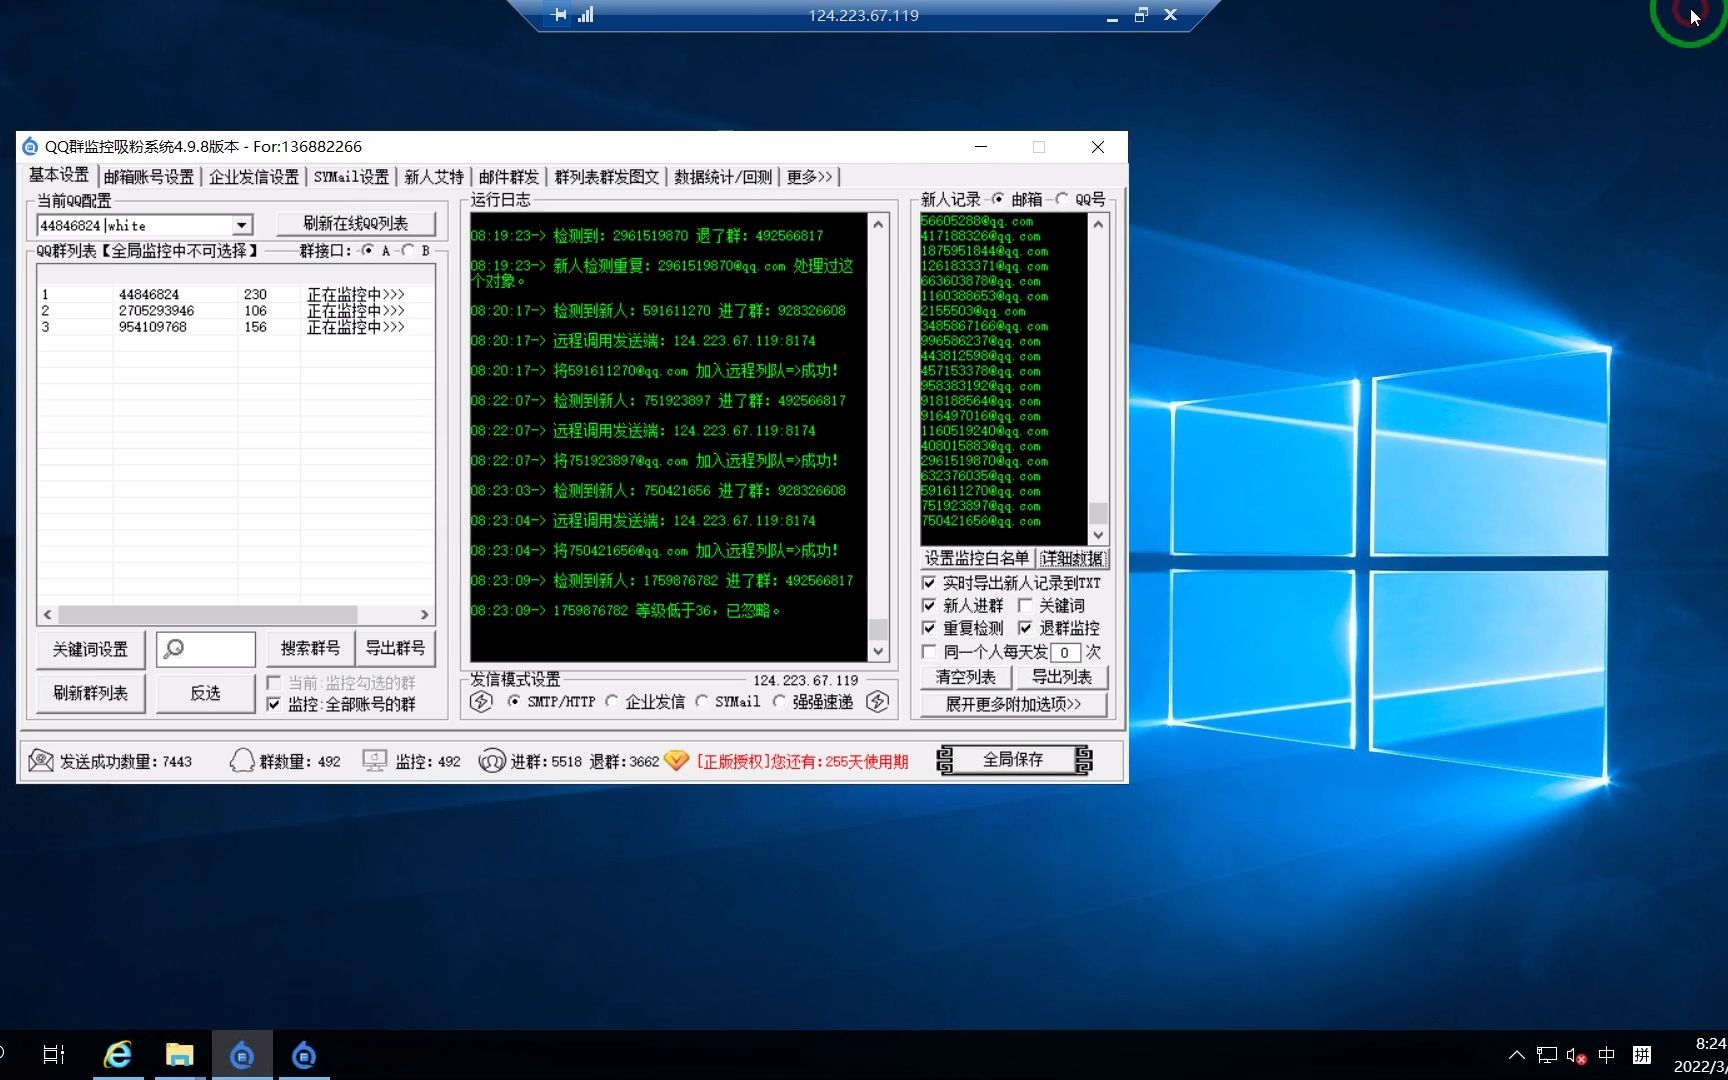
Task: Show hidden tray icons chevron
Action: point(1516,1055)
